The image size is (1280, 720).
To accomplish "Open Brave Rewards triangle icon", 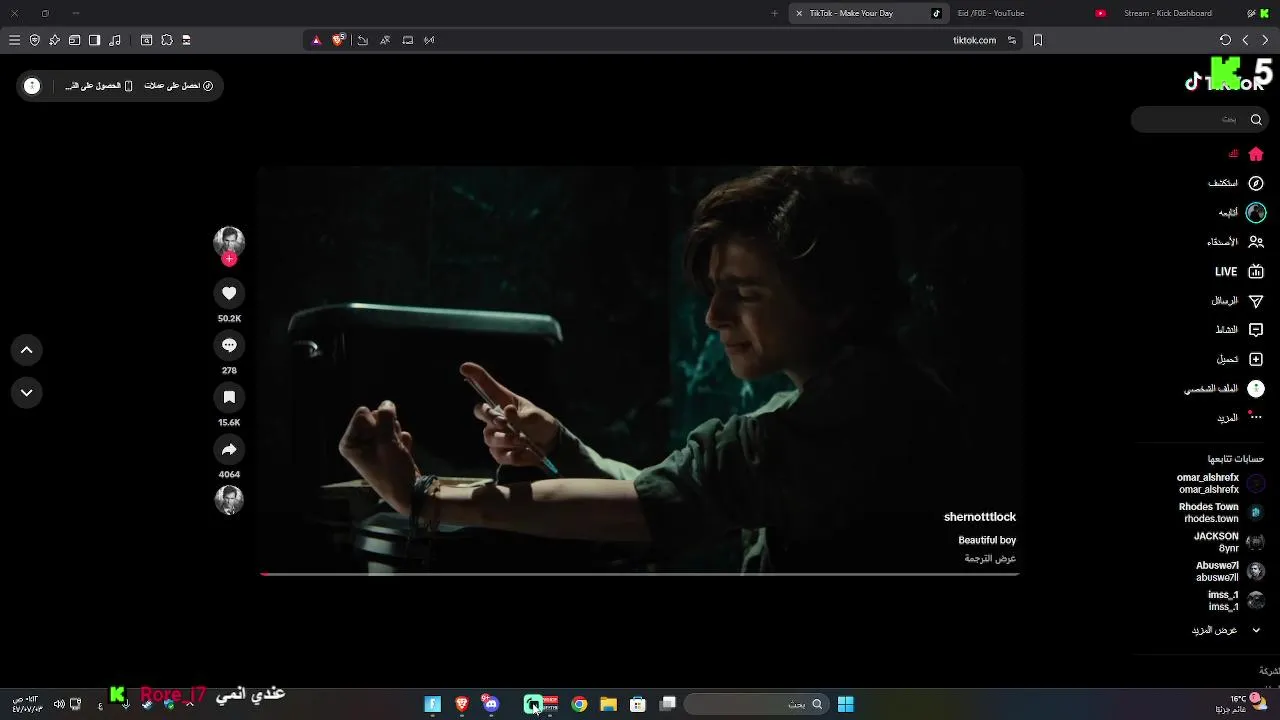I will coord(316,40).
